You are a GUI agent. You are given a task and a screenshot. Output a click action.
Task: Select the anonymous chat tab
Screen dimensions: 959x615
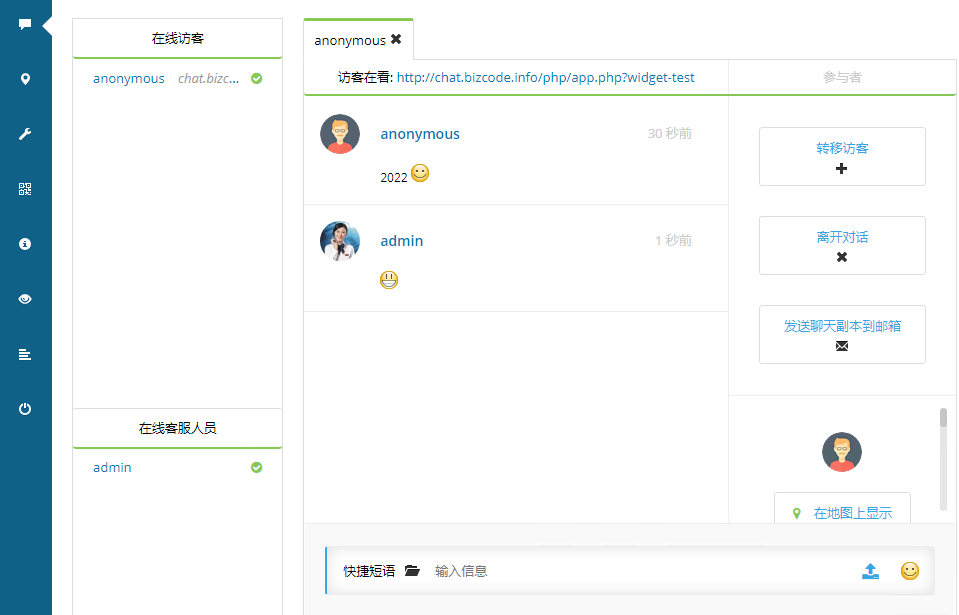pyautogui.click(x=358, y=40)
